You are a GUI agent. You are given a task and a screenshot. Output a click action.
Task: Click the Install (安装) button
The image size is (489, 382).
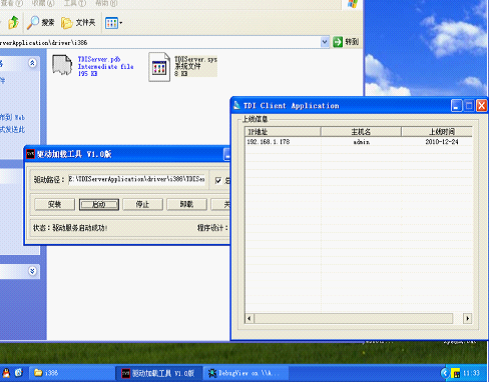(x=55, y=204)
